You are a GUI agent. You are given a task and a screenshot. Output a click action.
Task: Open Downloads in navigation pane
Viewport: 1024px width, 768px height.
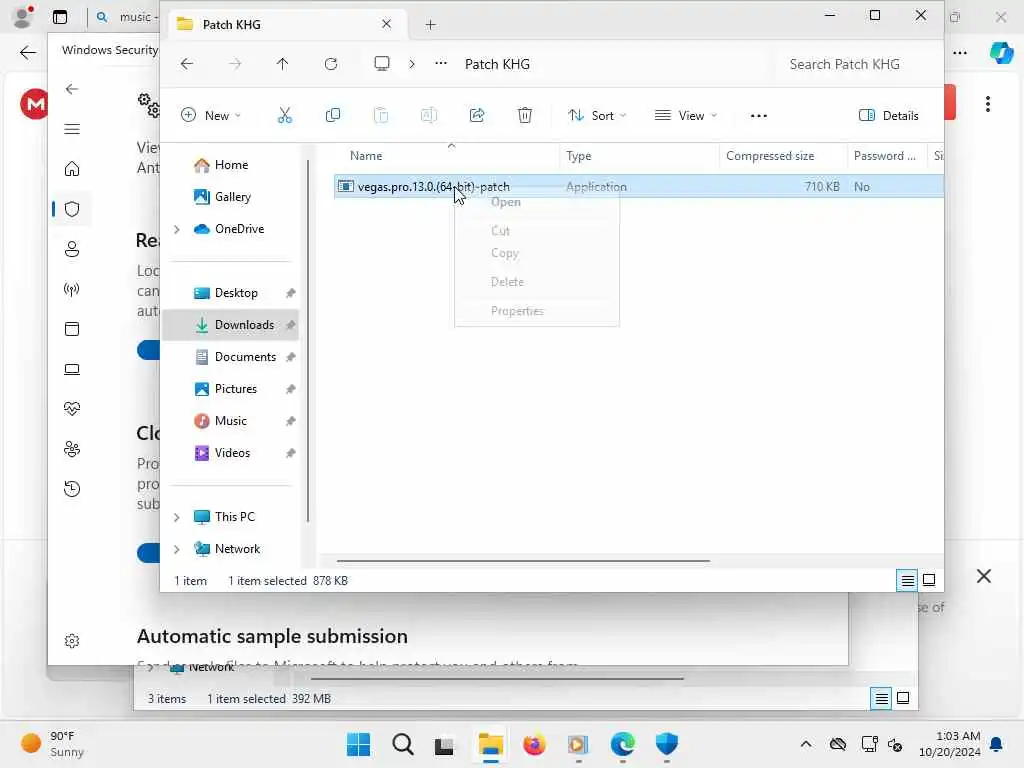231,325
